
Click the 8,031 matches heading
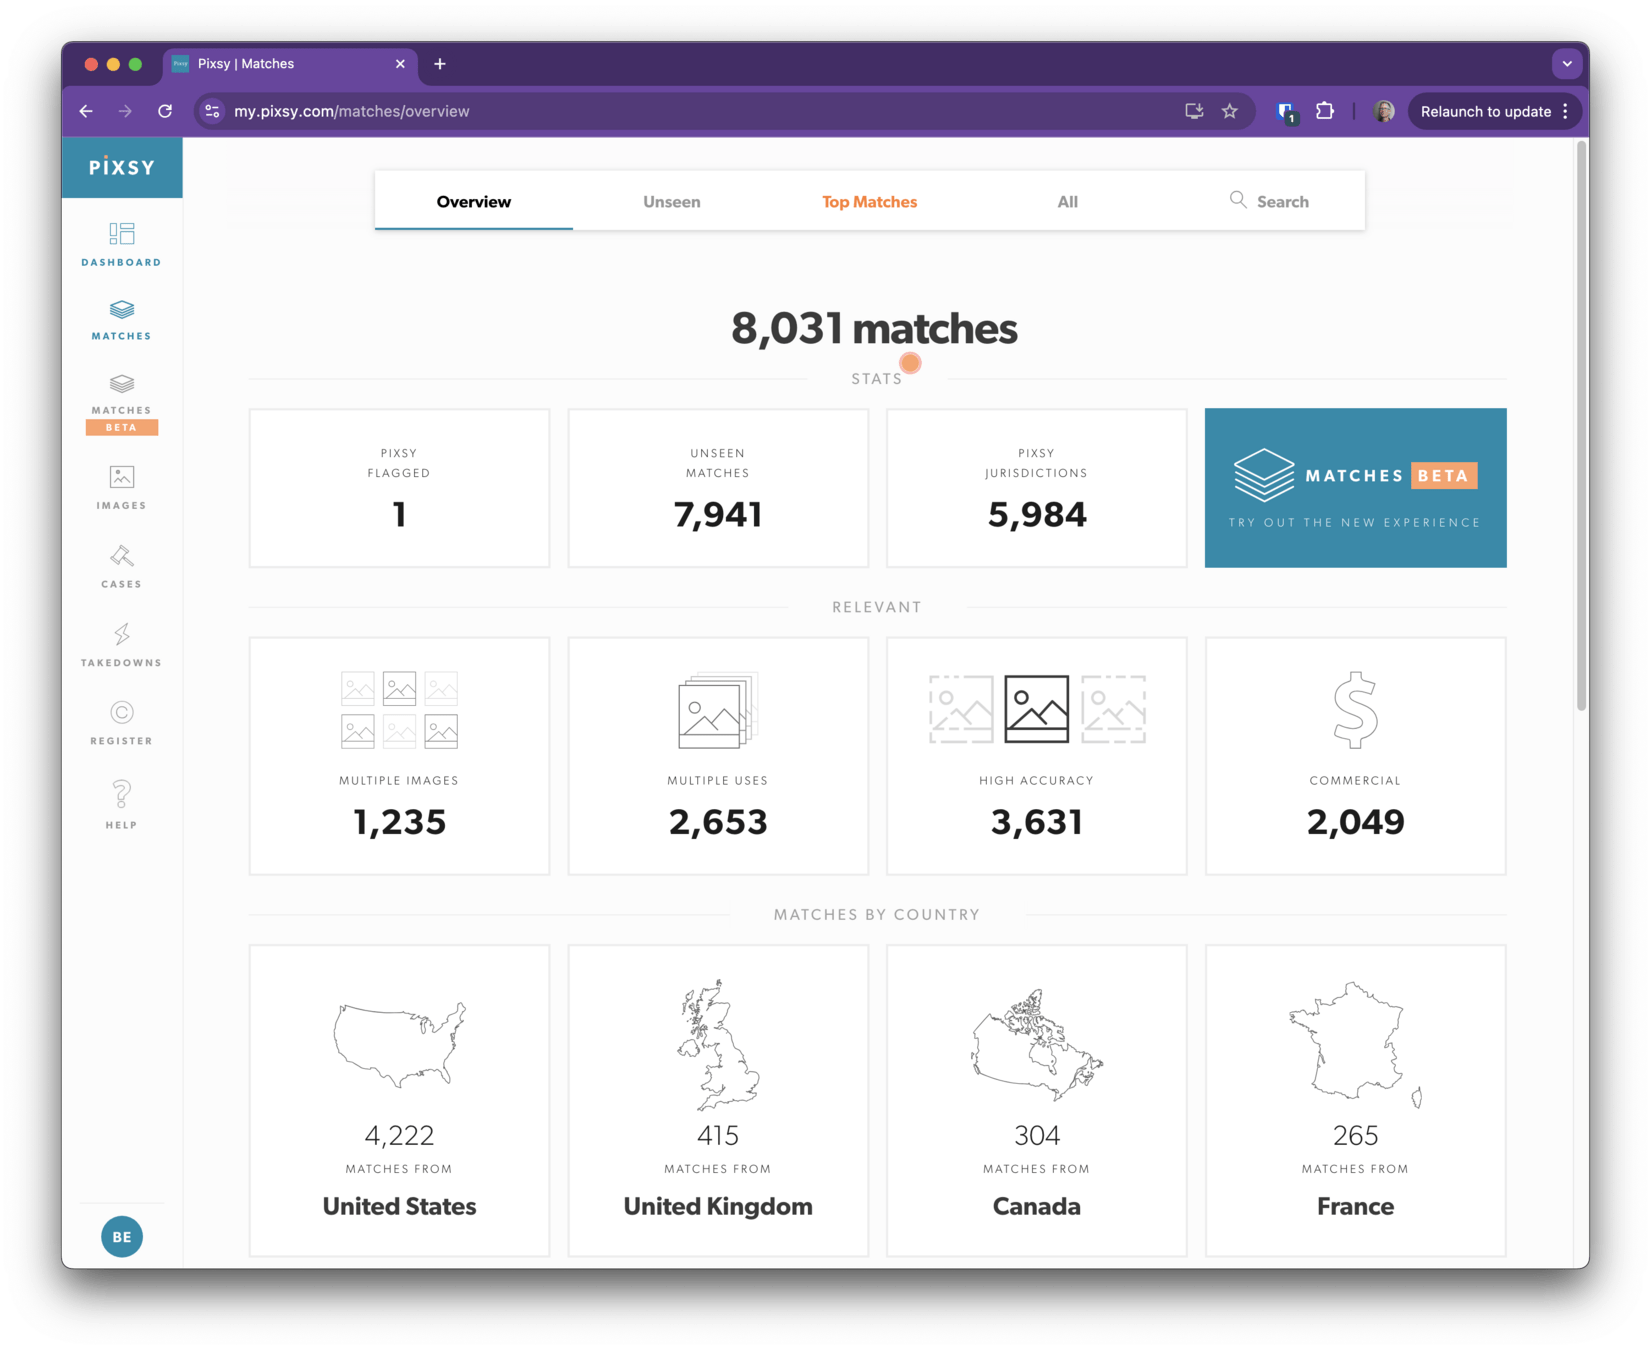pos(874,328)
